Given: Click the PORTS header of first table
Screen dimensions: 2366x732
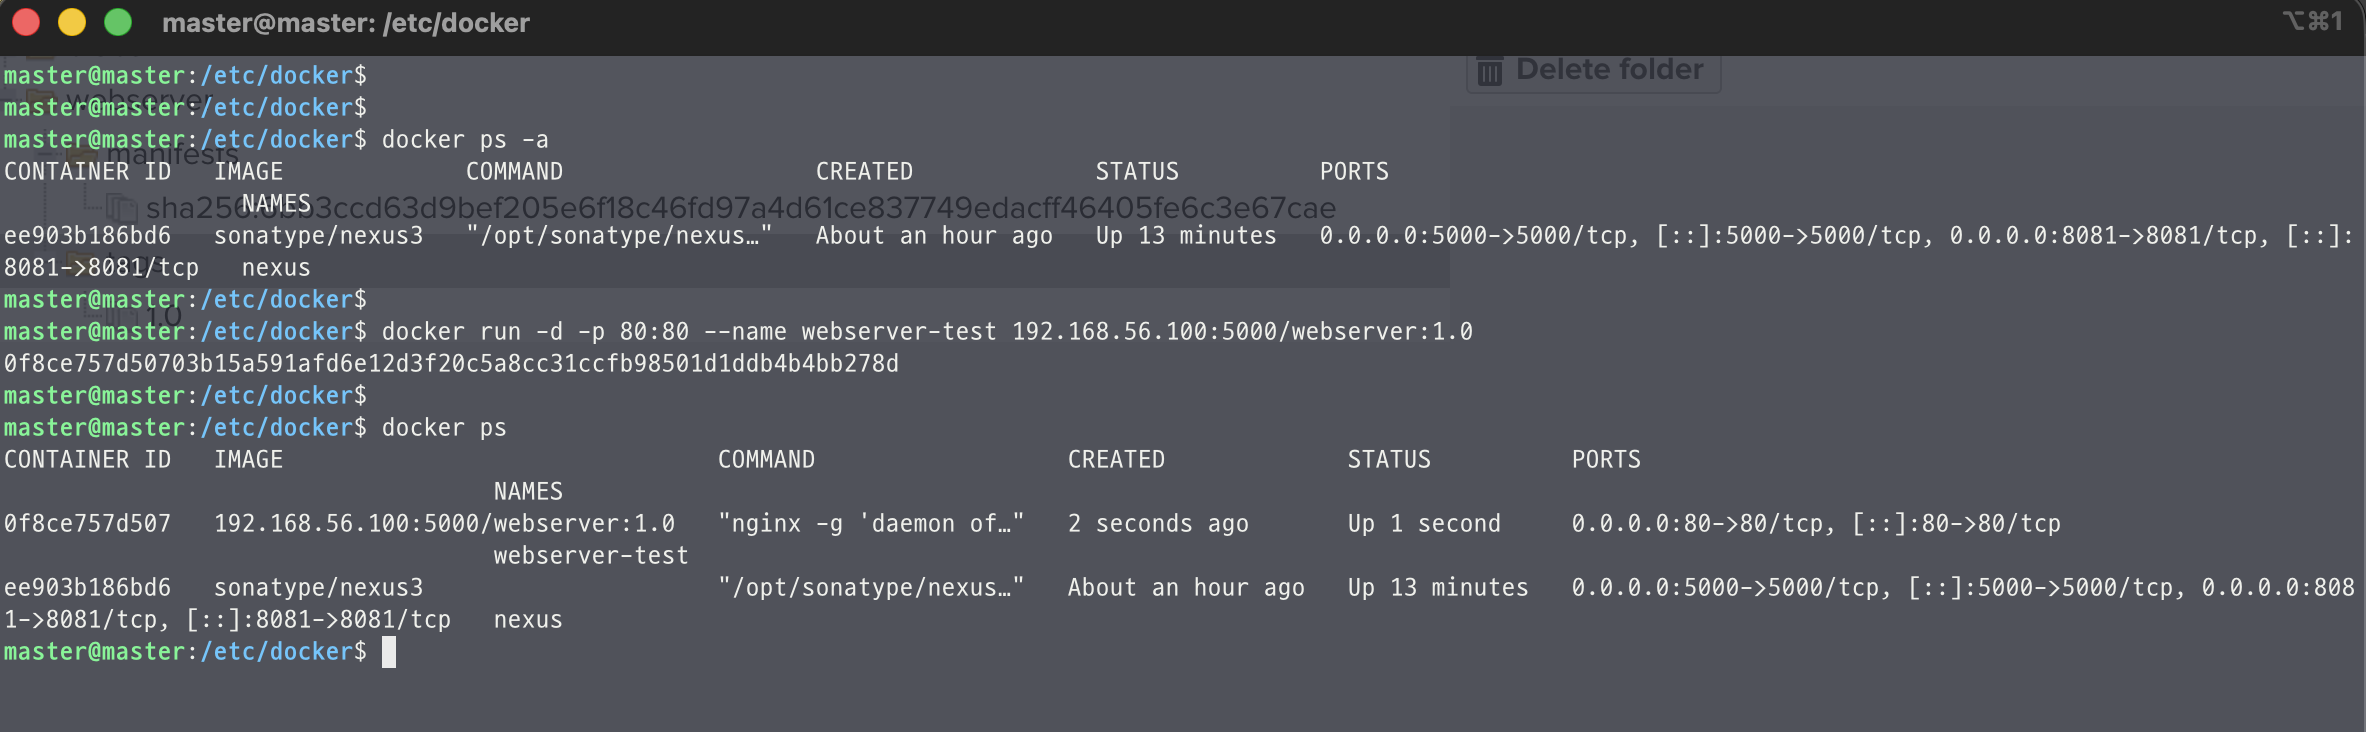Looking at the screenshot, I should click(x=1355, y=172).
